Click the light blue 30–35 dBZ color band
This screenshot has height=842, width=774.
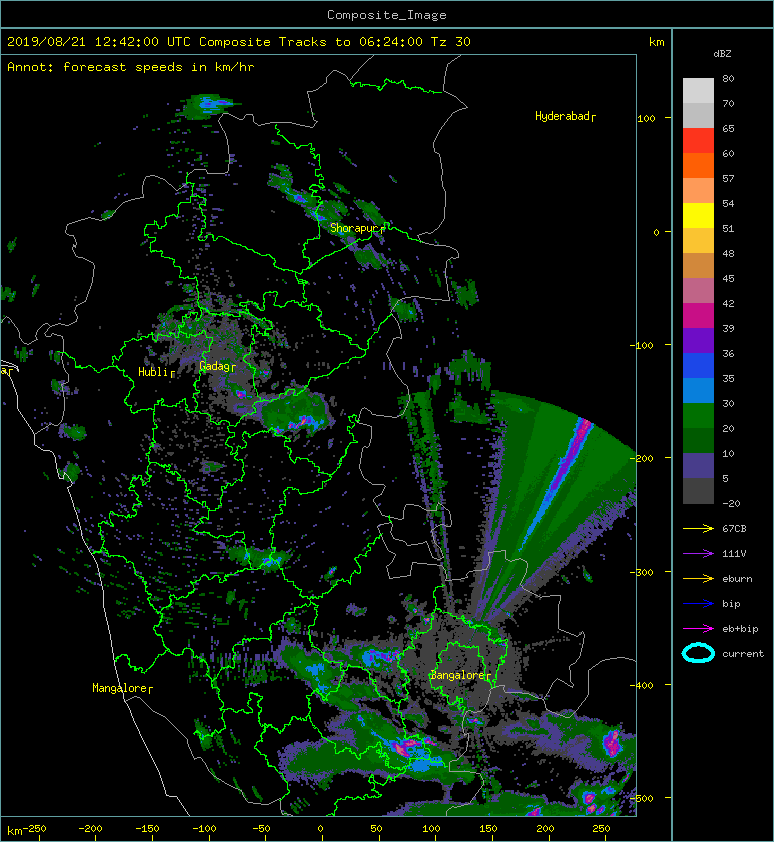point(698,391)
